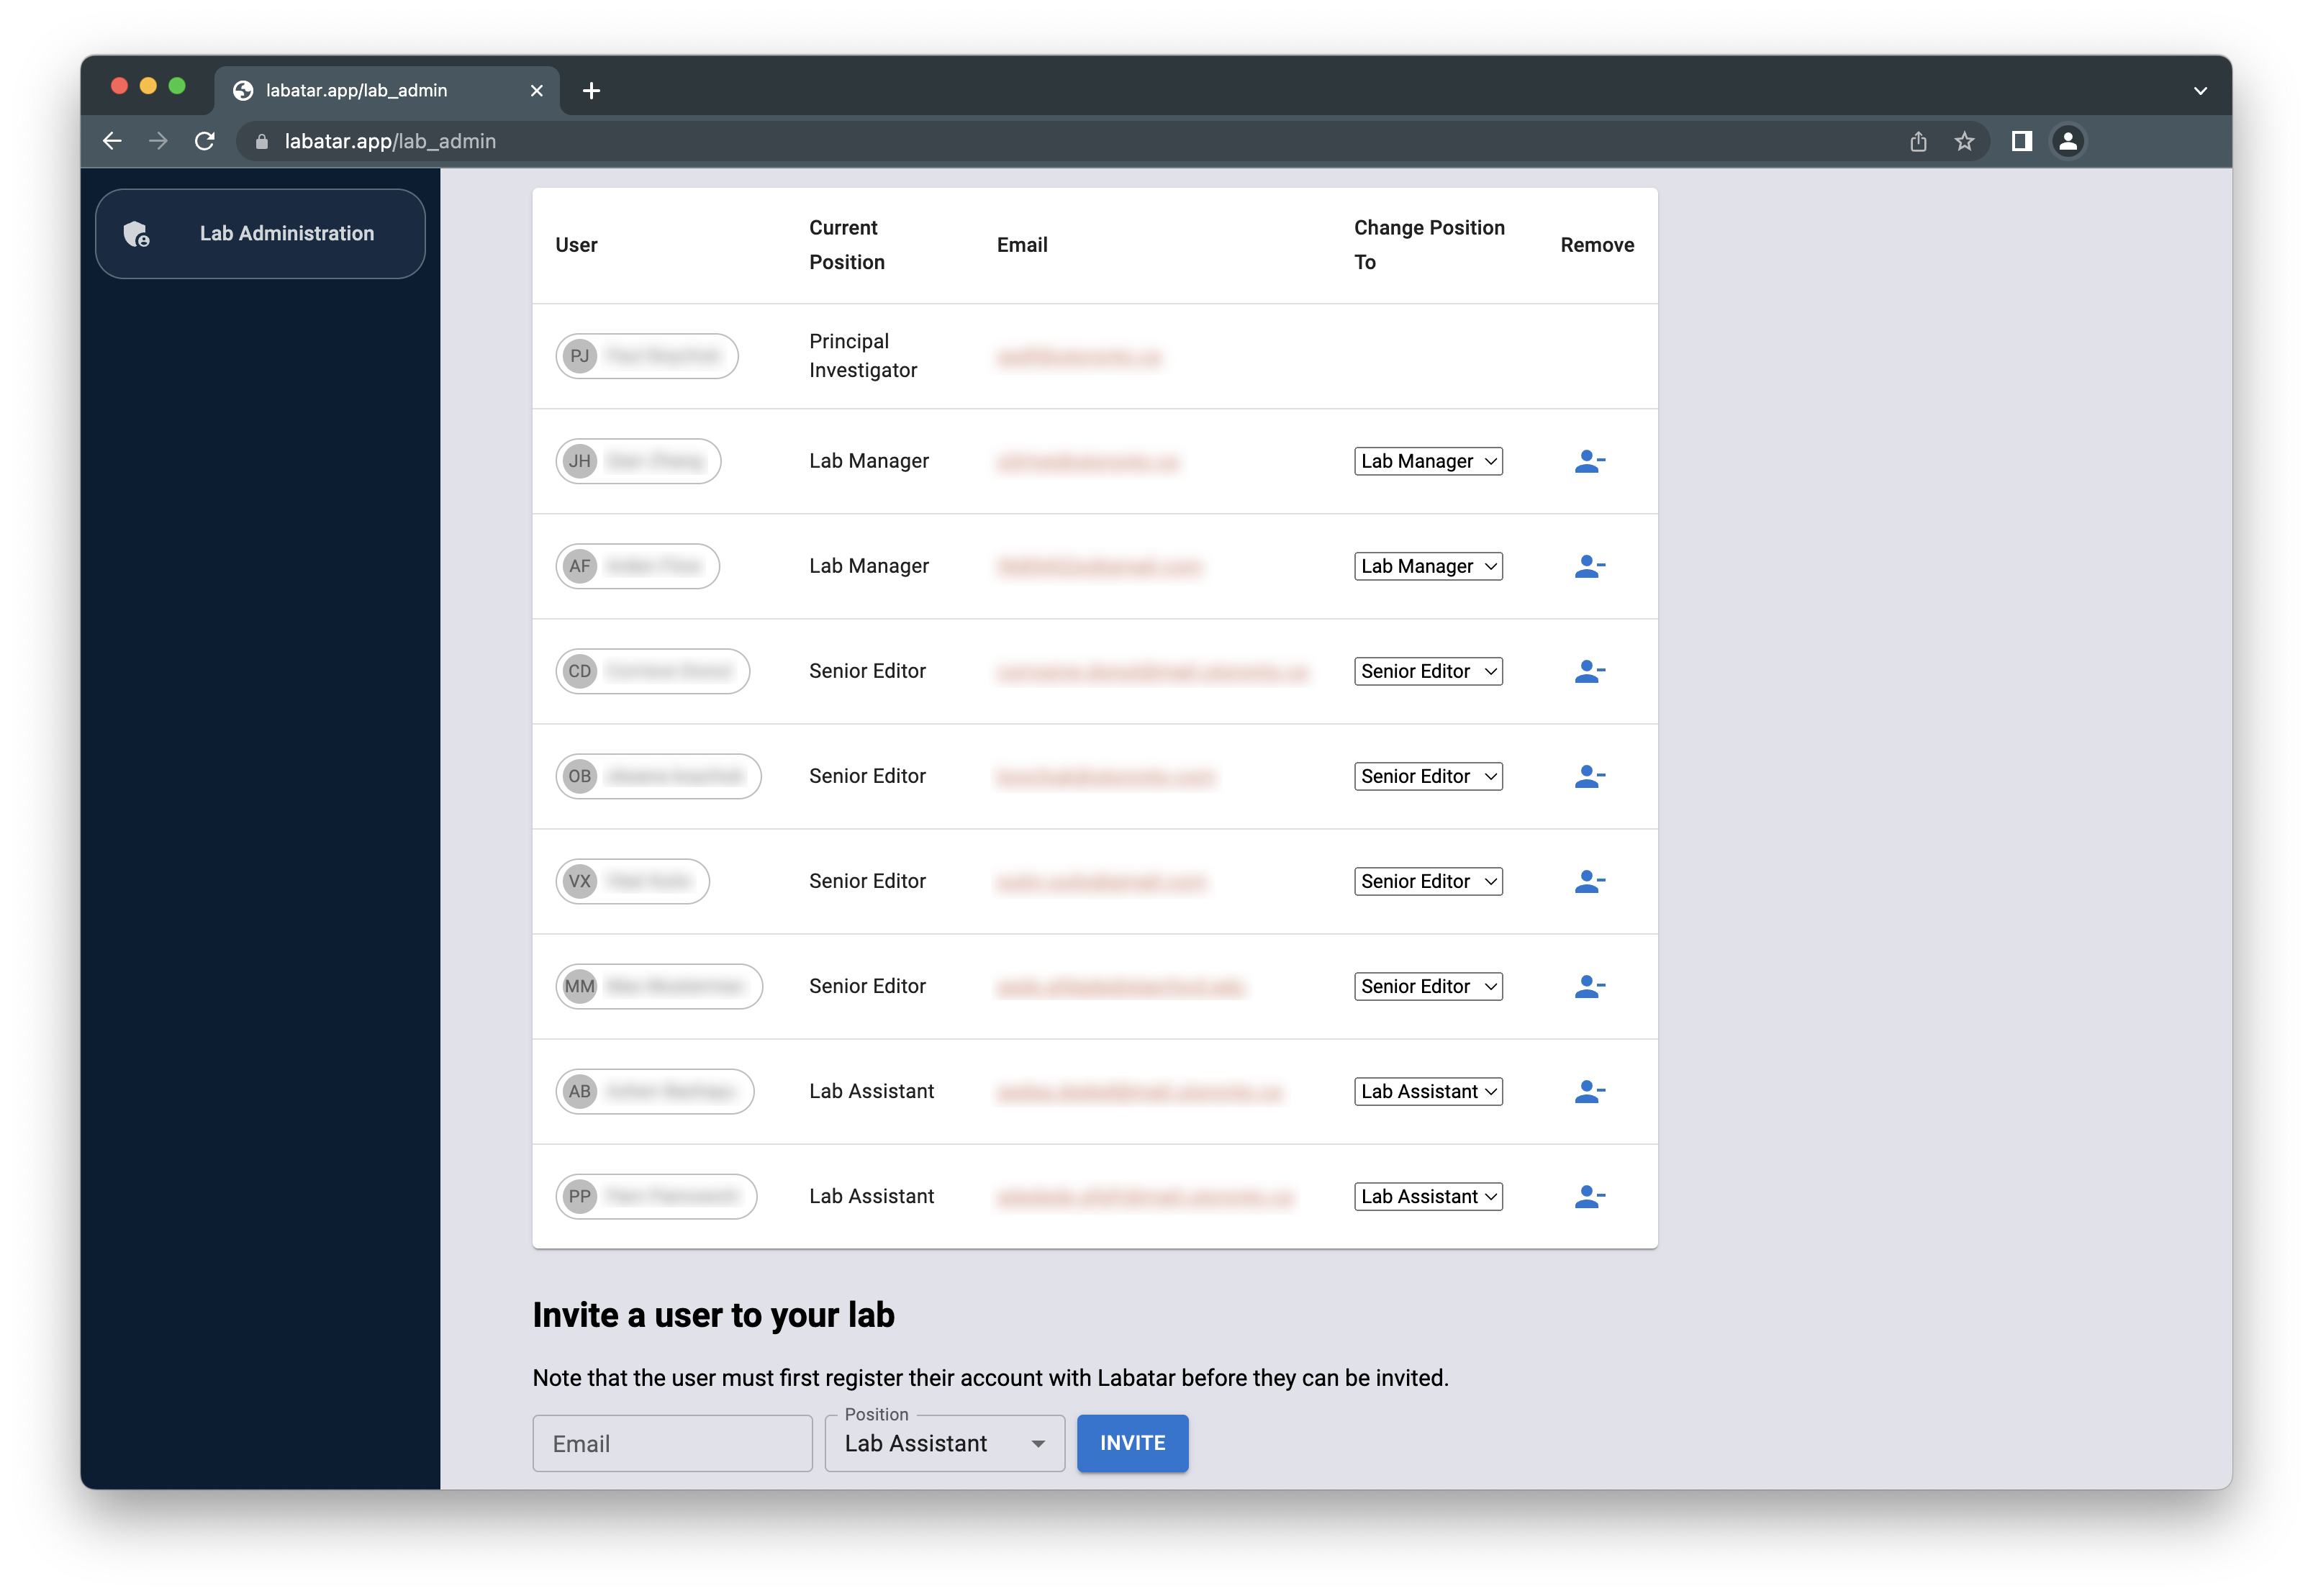Viewport: 2313px width, 1596px height.
Task: Remove the JH lab manager user
Action: (1588, 461)
